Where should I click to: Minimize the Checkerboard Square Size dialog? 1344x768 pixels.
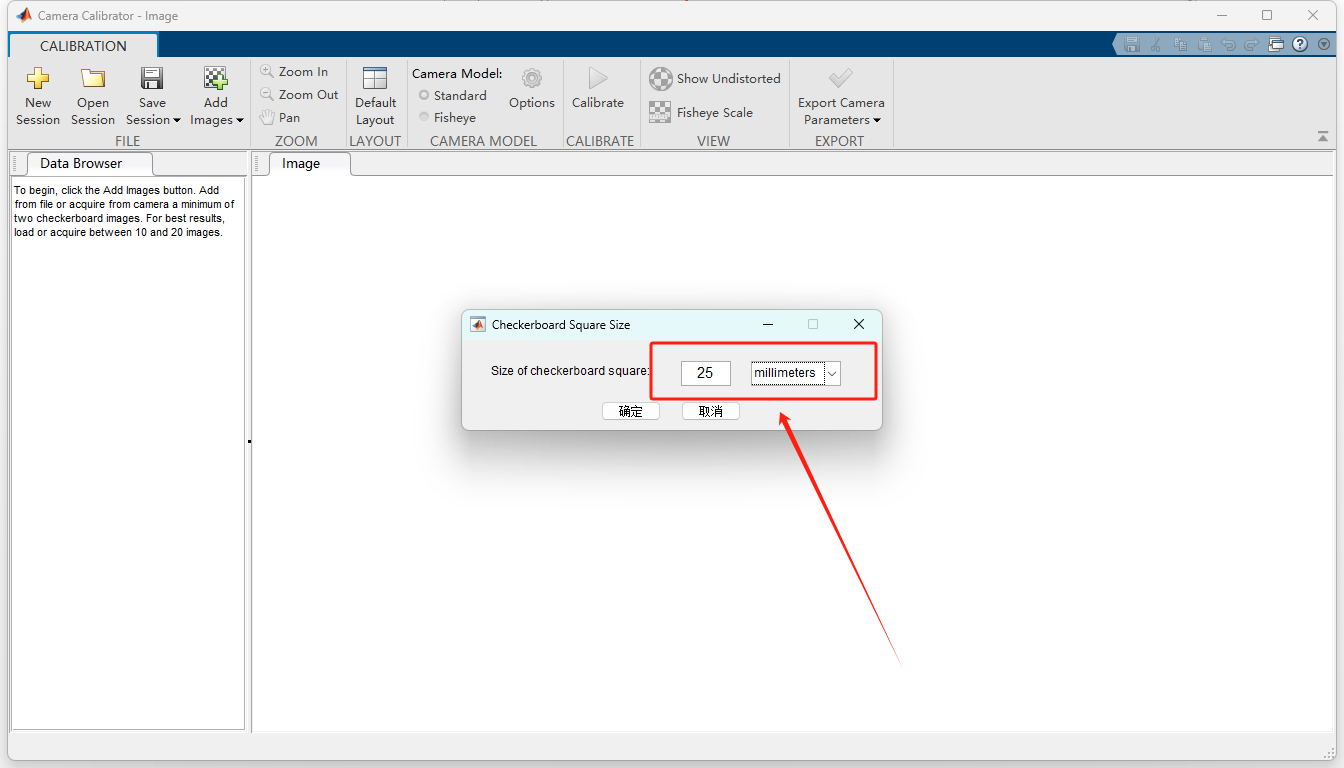(x=768, y=324)
